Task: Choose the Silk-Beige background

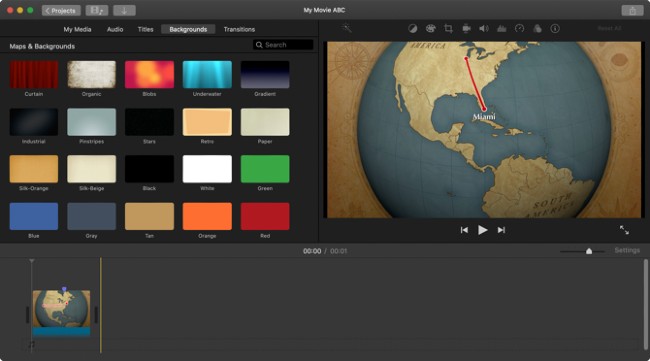Action: [92, 169]
